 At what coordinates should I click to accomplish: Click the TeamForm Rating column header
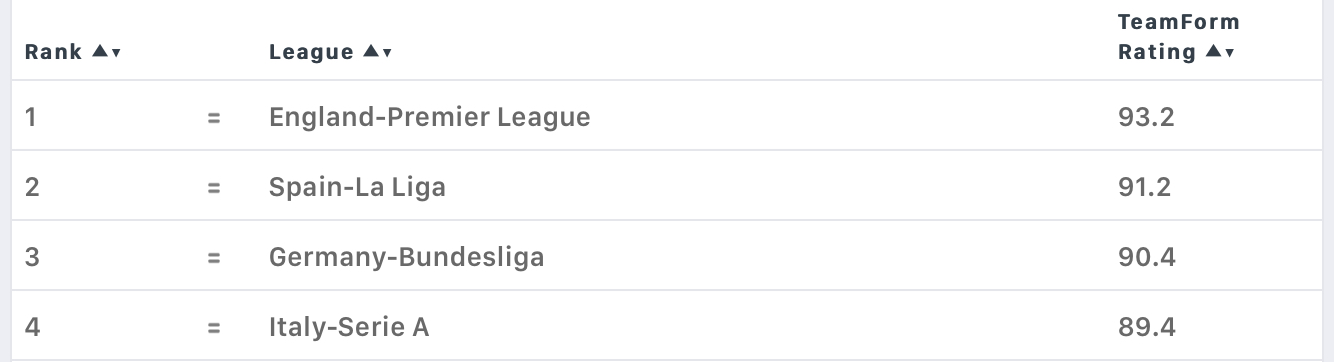click(x=1177, y=37)
